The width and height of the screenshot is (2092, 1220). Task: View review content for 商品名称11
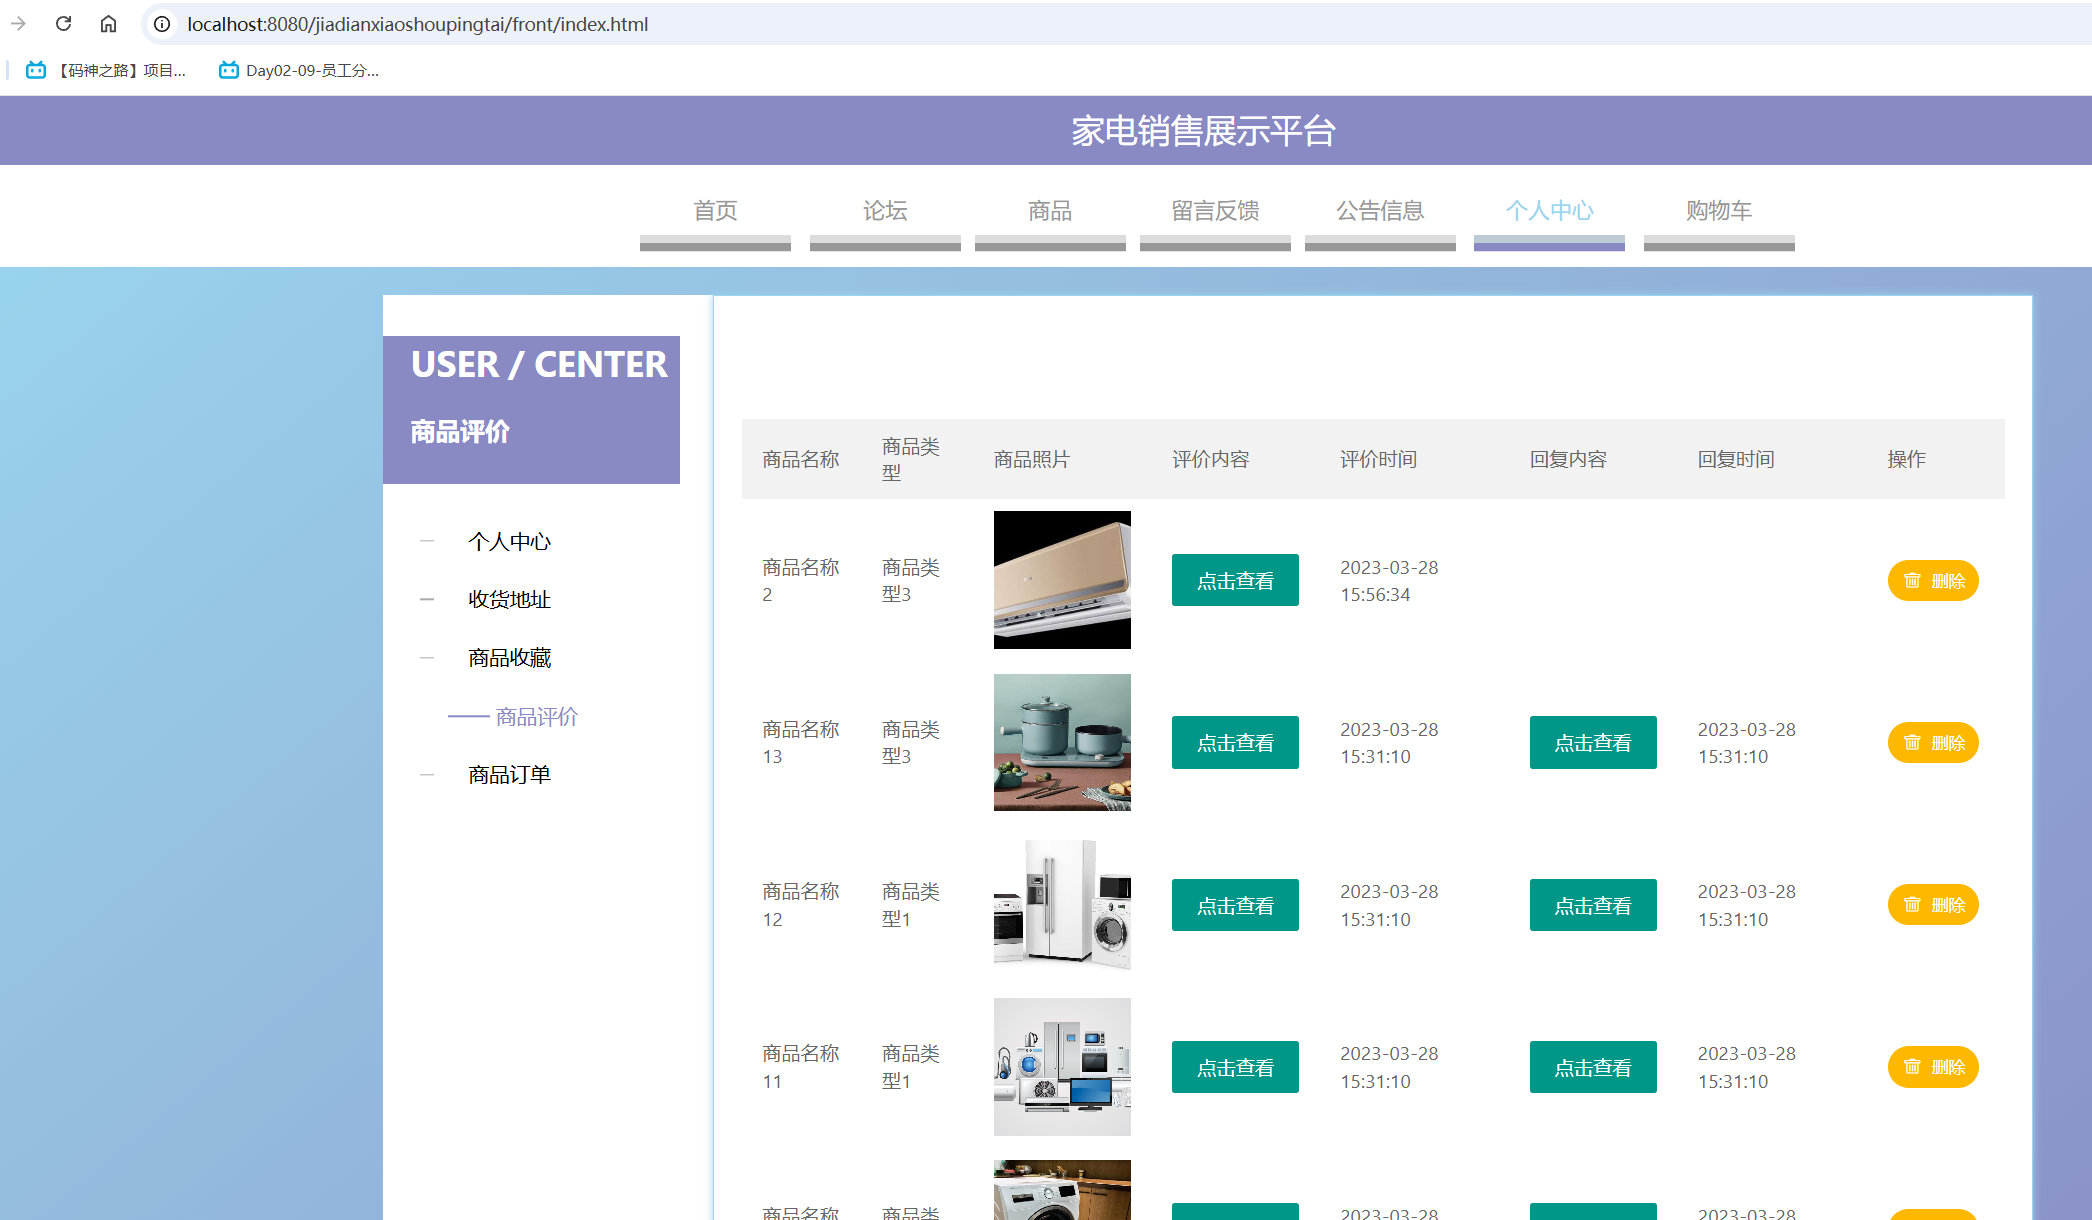[x=1235, y=1067]
